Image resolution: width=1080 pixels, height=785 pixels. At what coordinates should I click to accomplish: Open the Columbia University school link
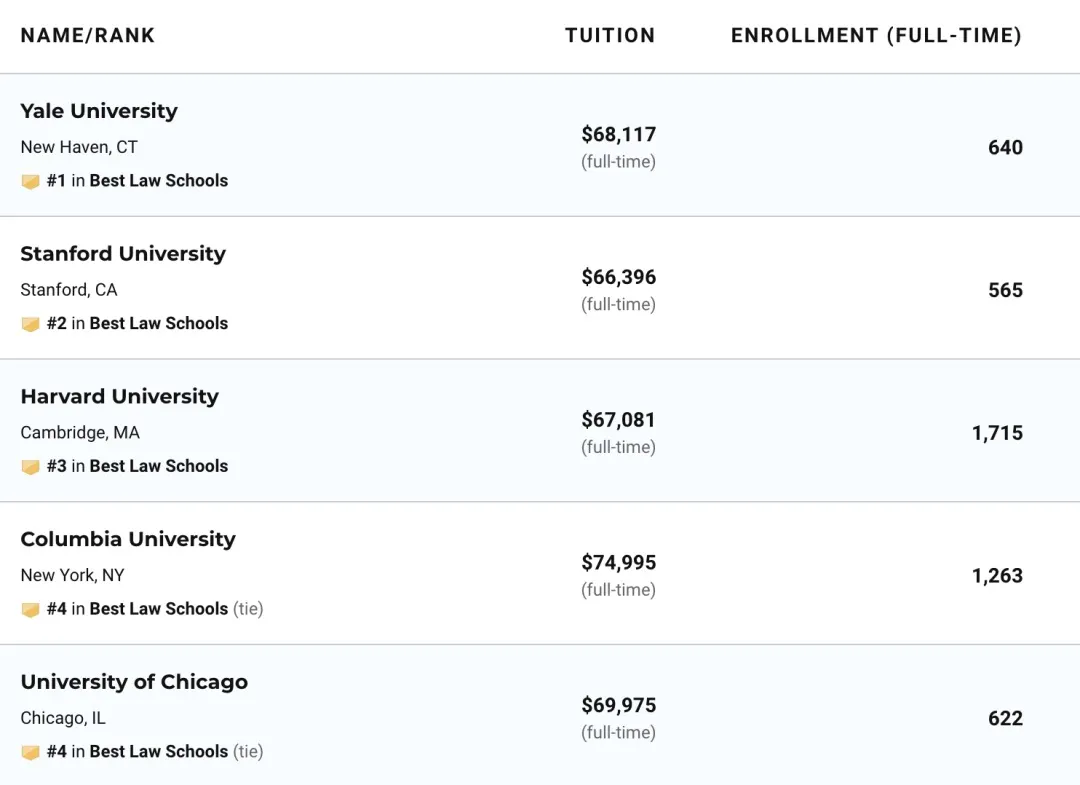tap(128, 540)
